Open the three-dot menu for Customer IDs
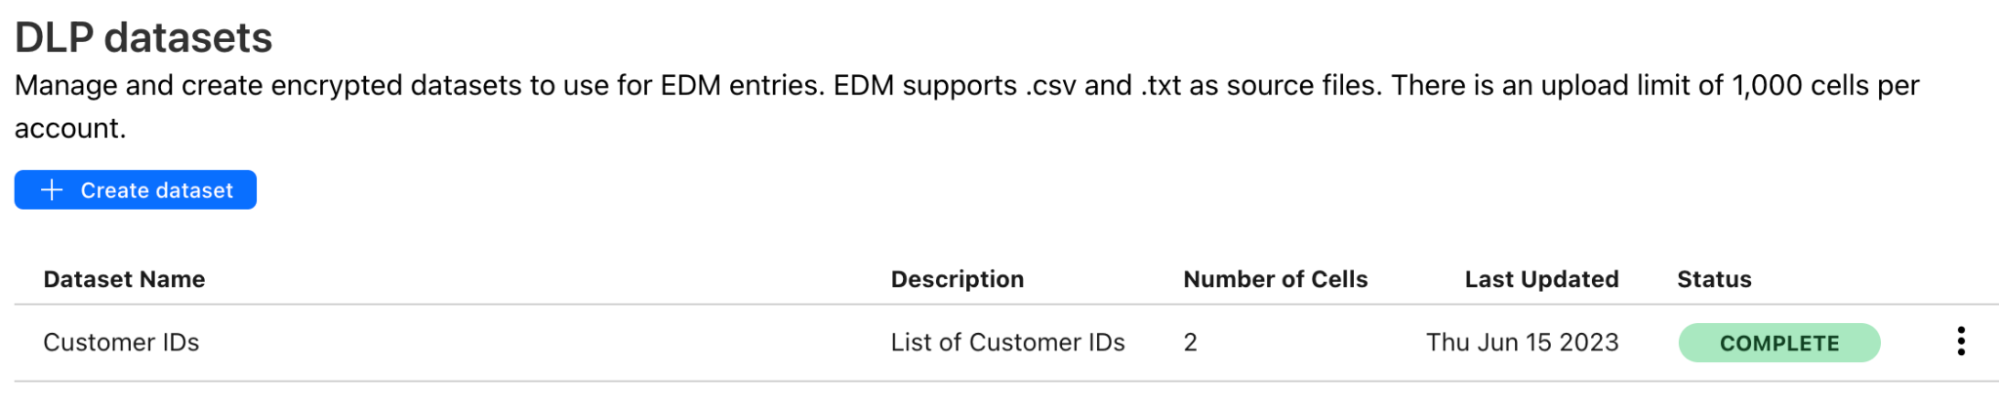Screen dimensions: 1999x408 click(1960, 342)
